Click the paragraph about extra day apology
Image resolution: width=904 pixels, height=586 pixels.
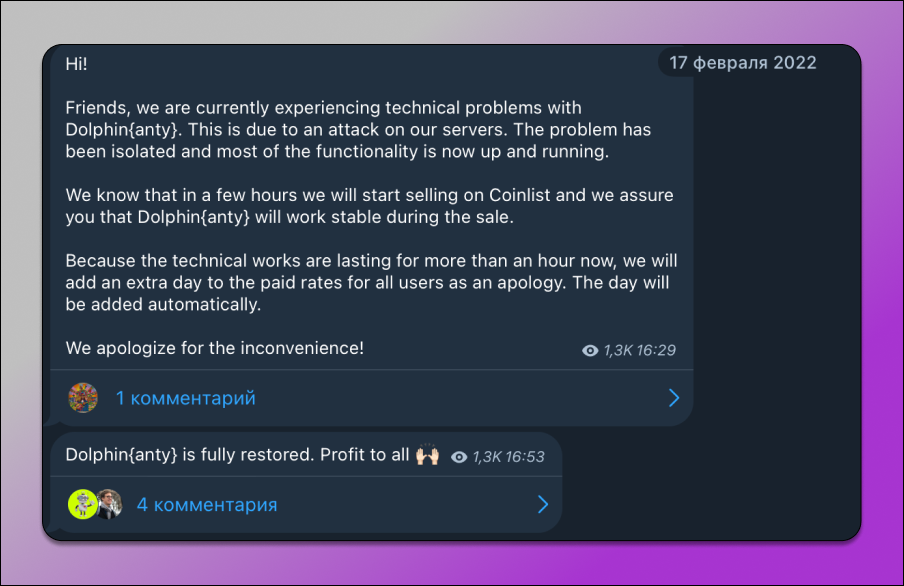point(371,283)
